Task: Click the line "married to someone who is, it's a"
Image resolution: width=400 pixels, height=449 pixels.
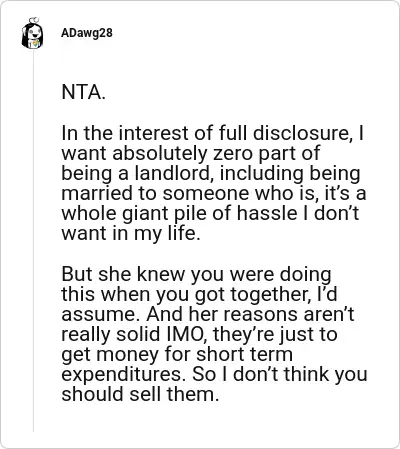Action: point(214,193)
